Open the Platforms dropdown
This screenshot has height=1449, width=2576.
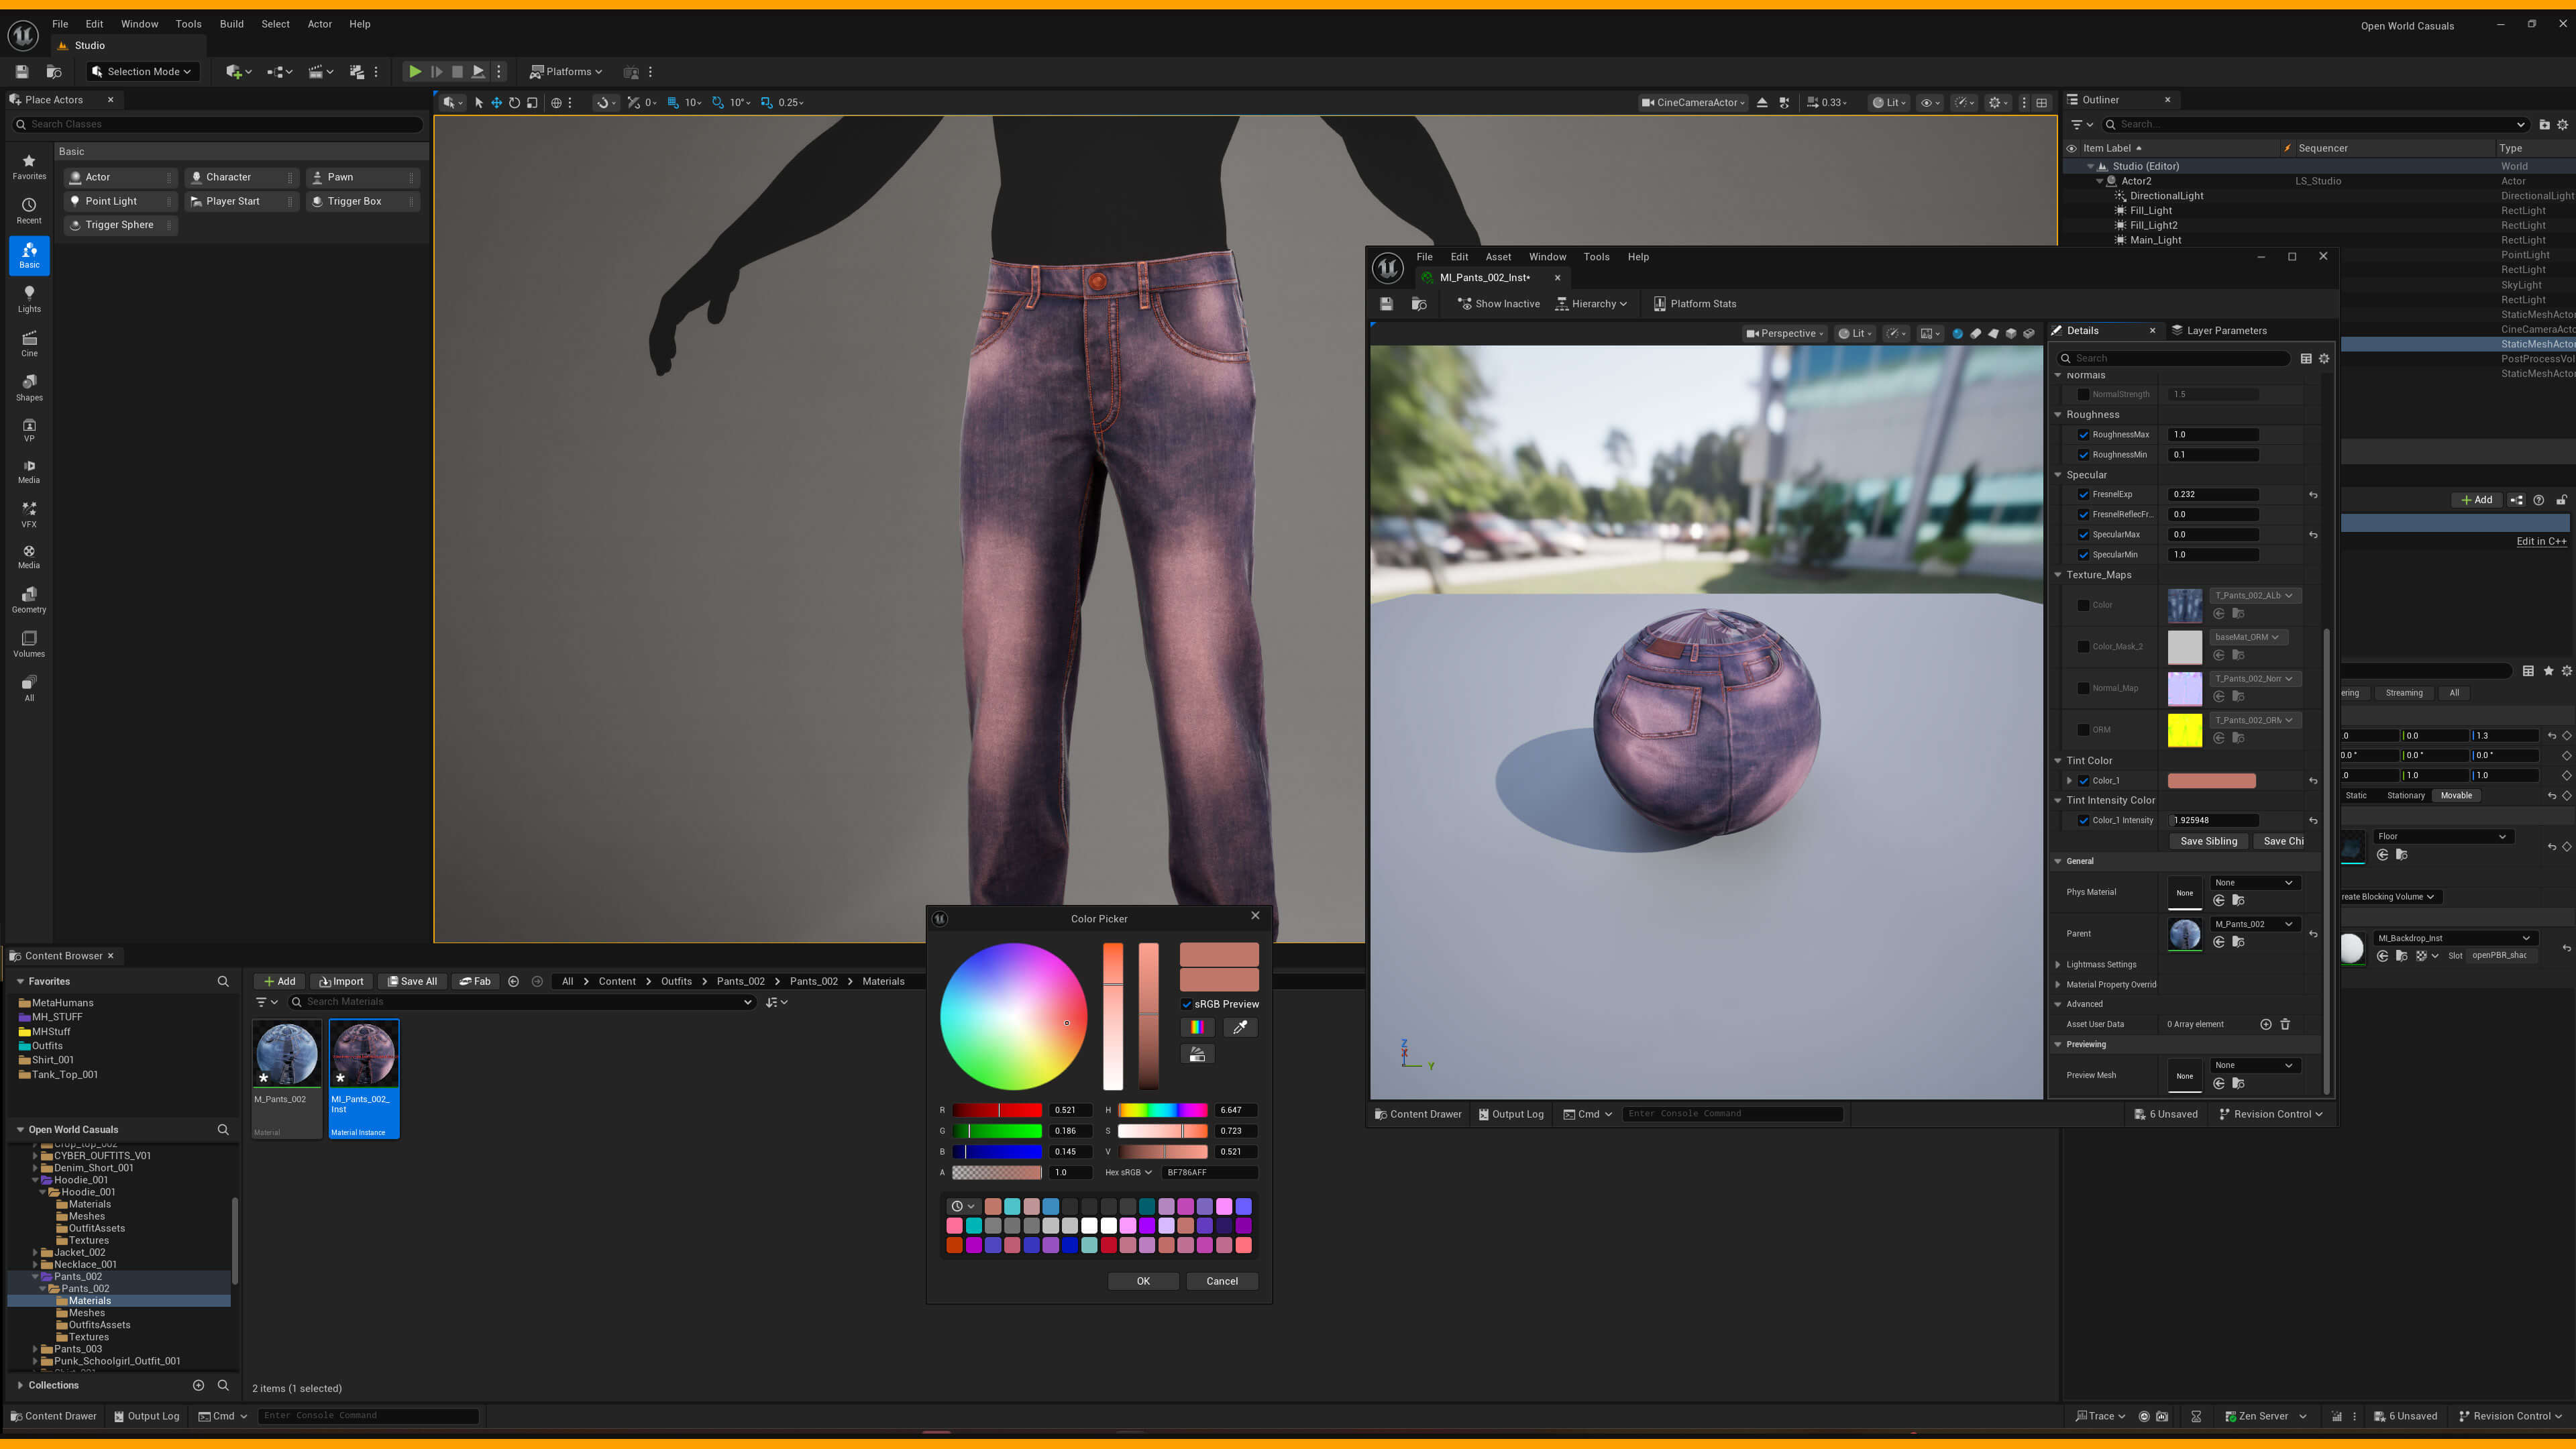566,72
